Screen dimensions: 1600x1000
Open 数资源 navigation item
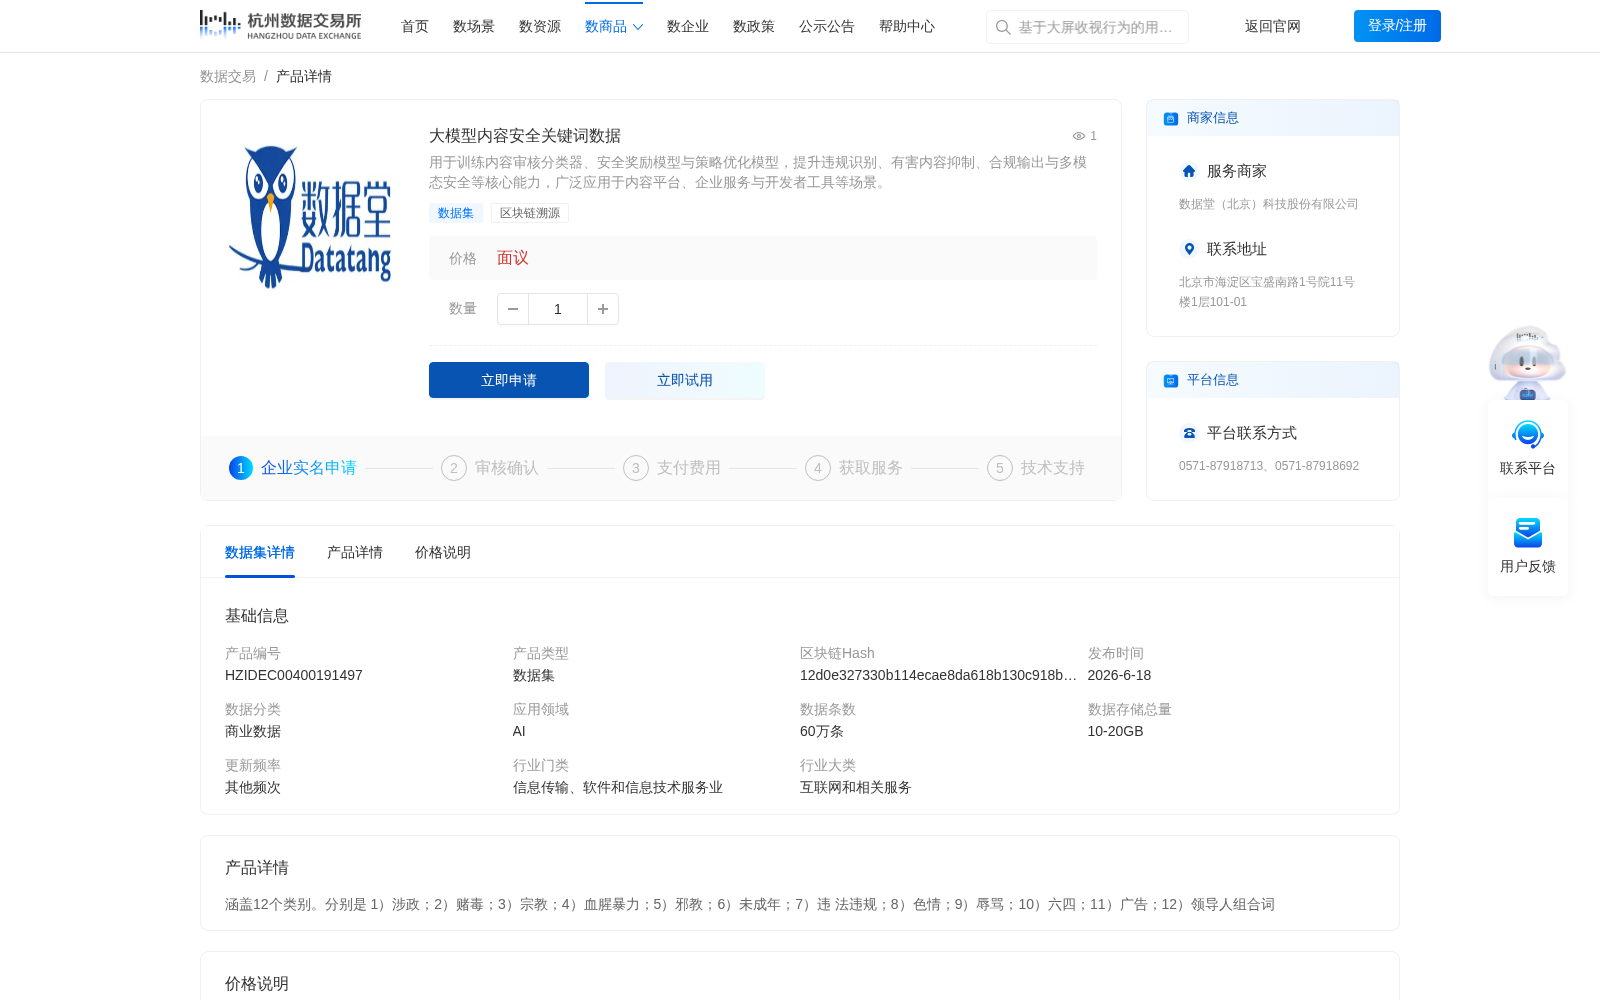(540, 26)
